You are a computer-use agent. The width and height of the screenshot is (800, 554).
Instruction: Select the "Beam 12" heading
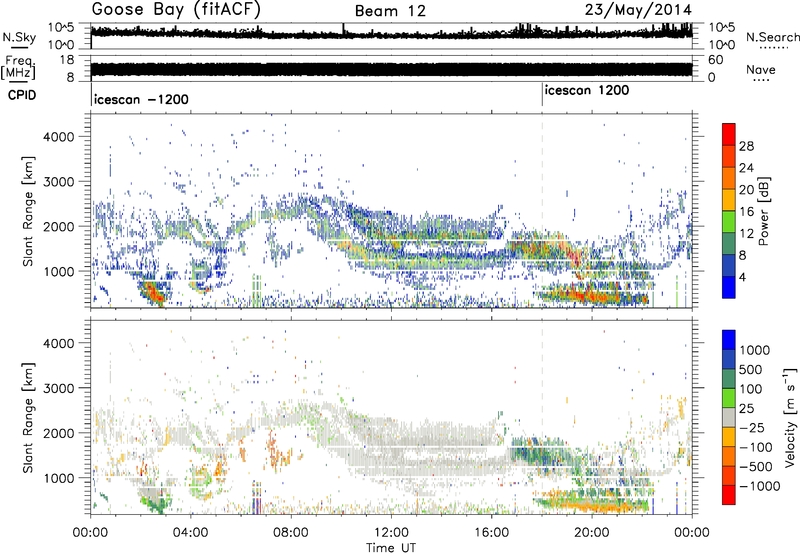(390, 11)
